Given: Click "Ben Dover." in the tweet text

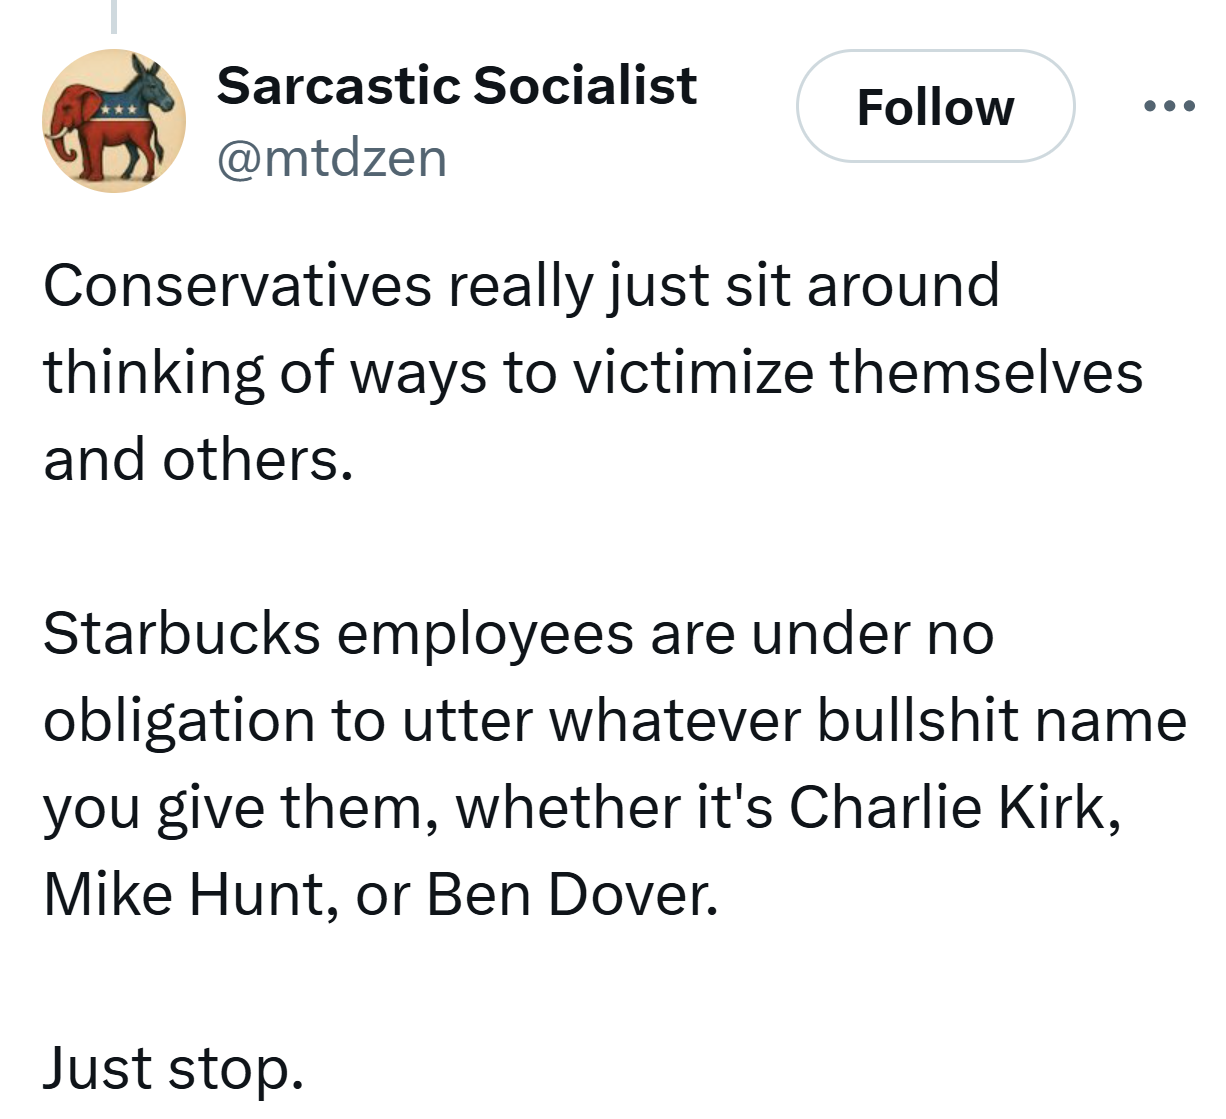Looking at the screenshot, I should click(572, 894).
